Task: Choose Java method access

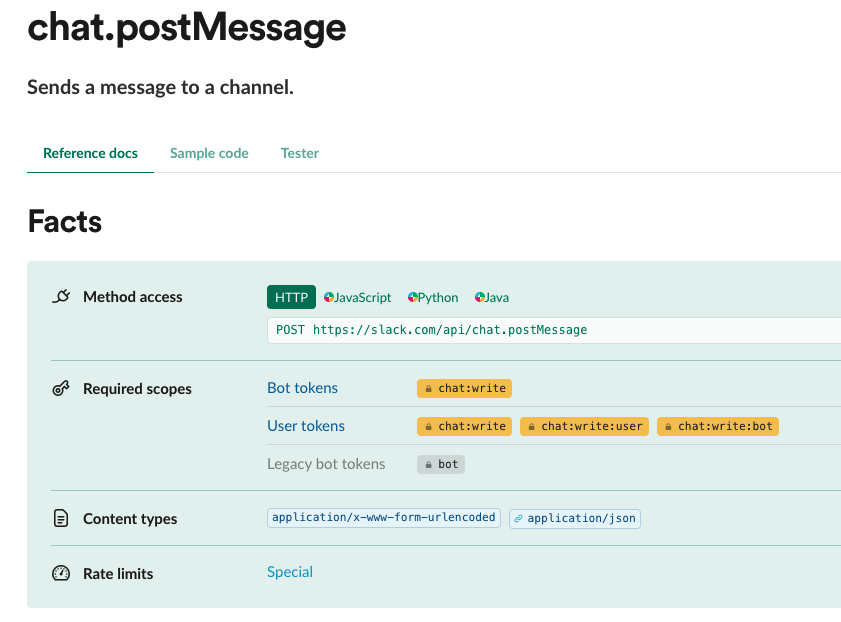Action: tap(492, 298)
